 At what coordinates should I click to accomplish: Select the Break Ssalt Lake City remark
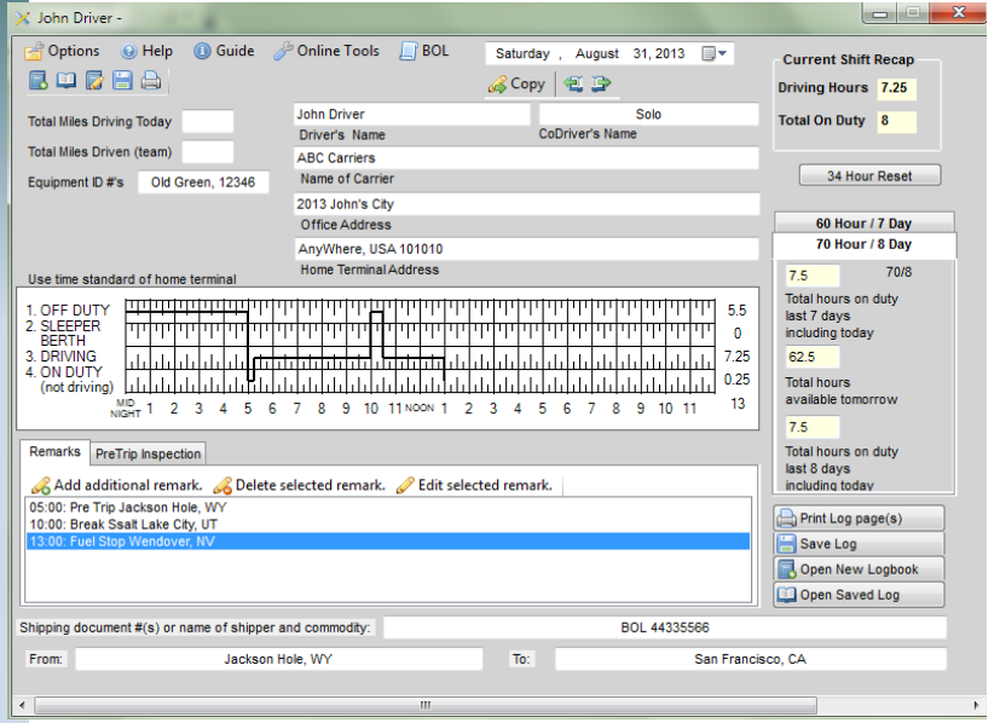(x=124, y=524)
